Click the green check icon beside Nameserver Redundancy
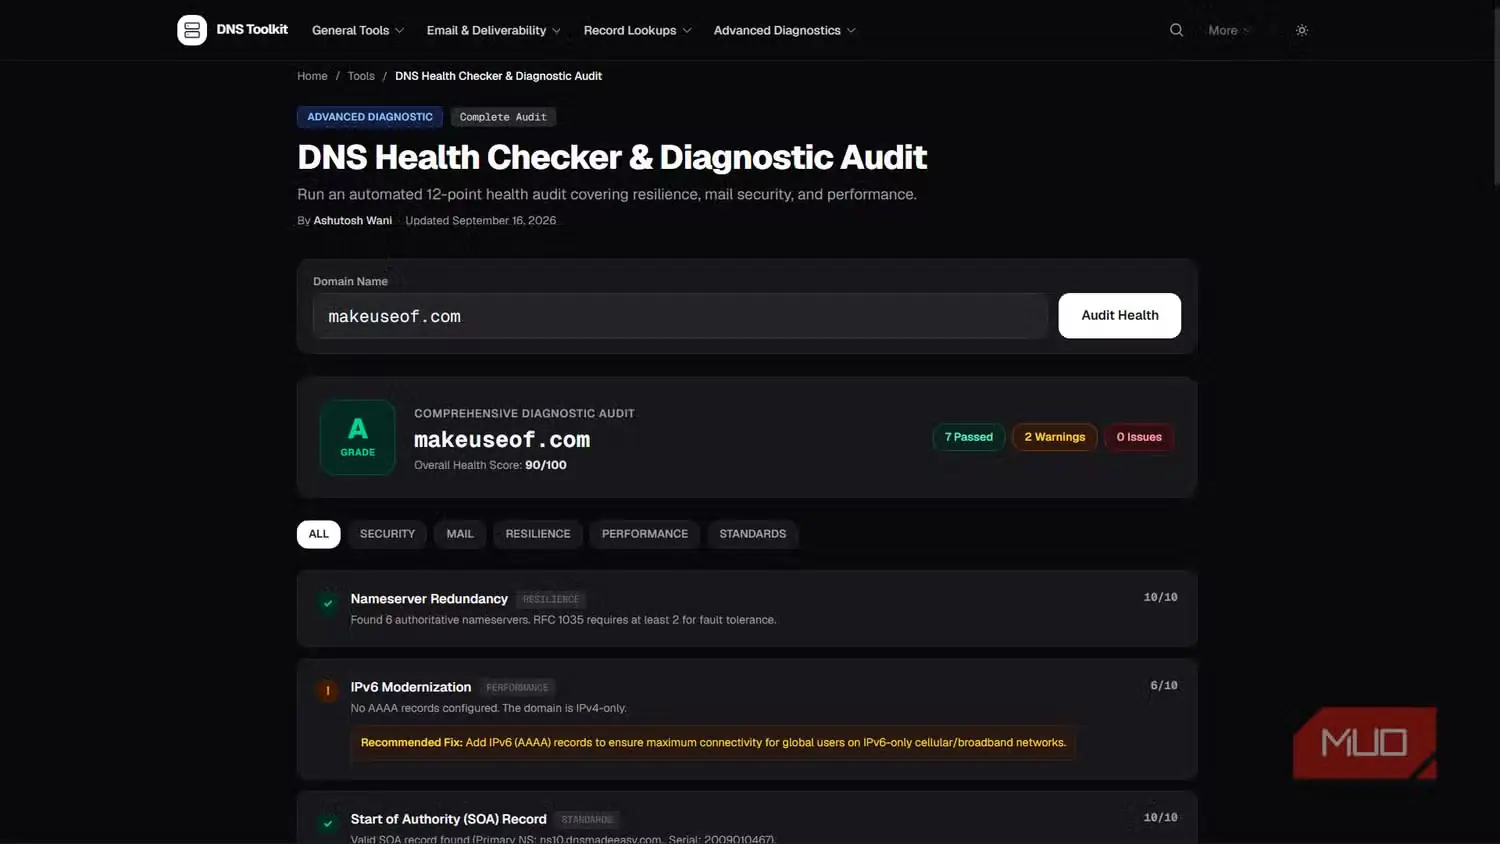 point(328,603)
